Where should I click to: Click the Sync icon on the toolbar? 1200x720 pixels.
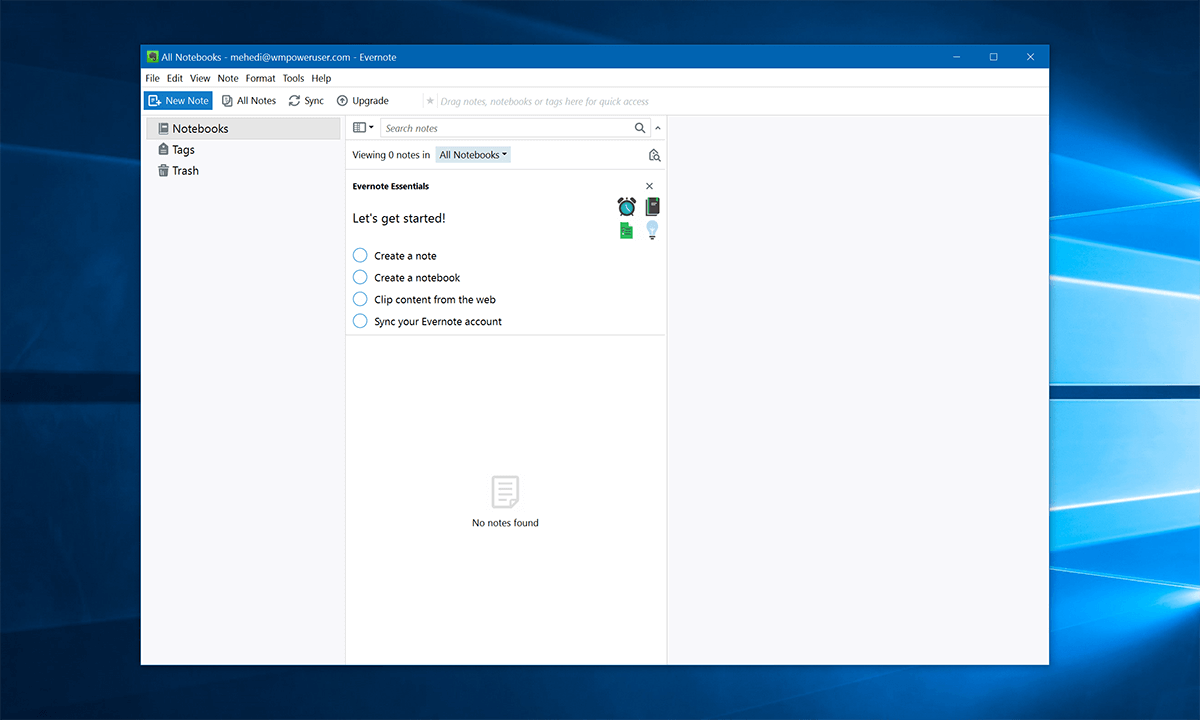293,100
